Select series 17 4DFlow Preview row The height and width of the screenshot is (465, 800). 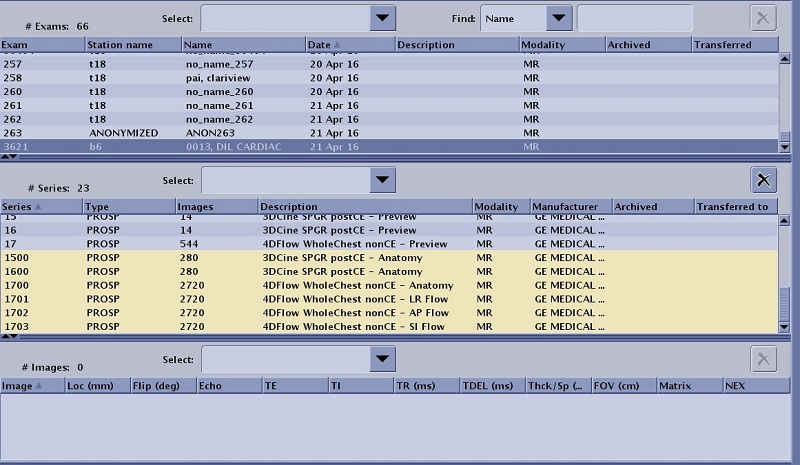(x=388, y=244)
